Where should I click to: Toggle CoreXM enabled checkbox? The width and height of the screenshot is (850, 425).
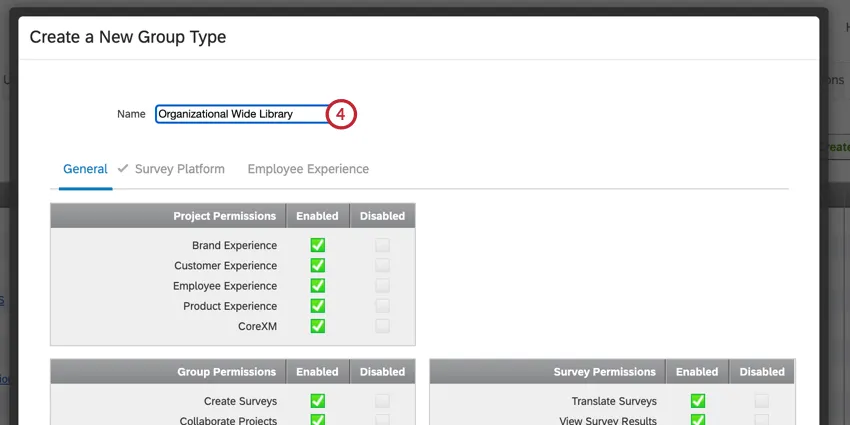pyautogui.click(x=317, y=326)
